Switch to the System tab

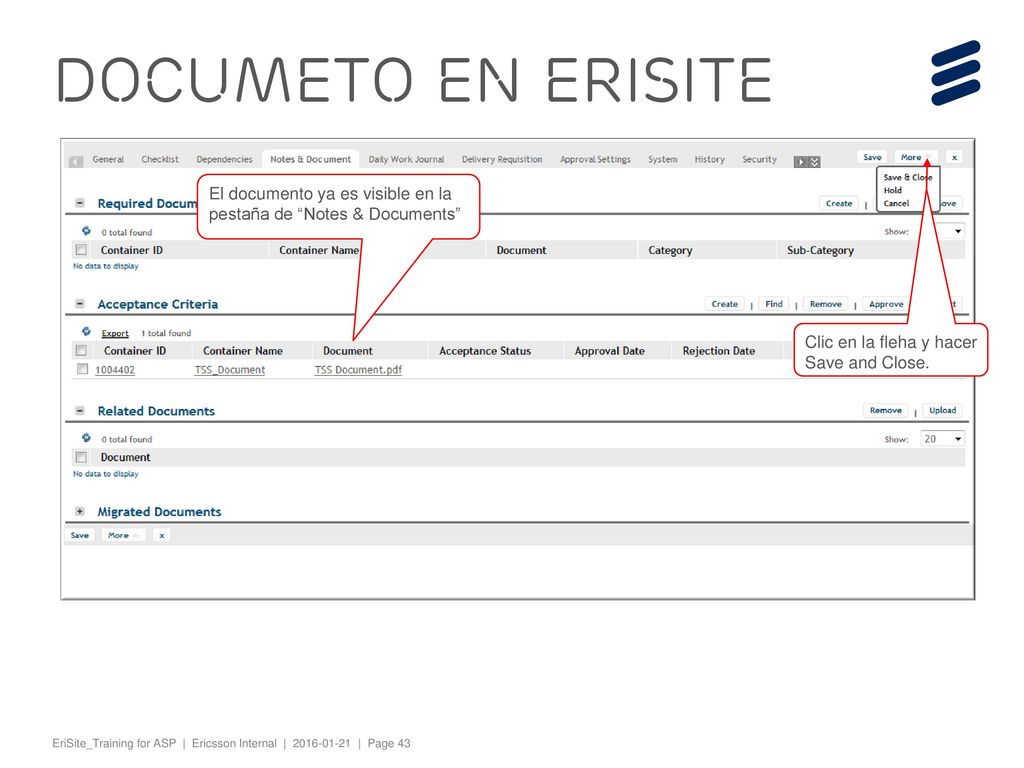click(662, 159)
